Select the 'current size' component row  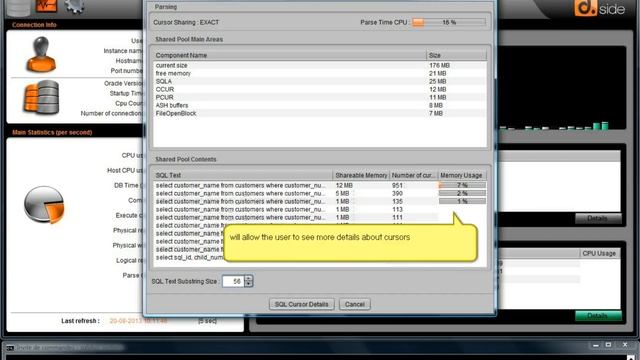[320, 65]
